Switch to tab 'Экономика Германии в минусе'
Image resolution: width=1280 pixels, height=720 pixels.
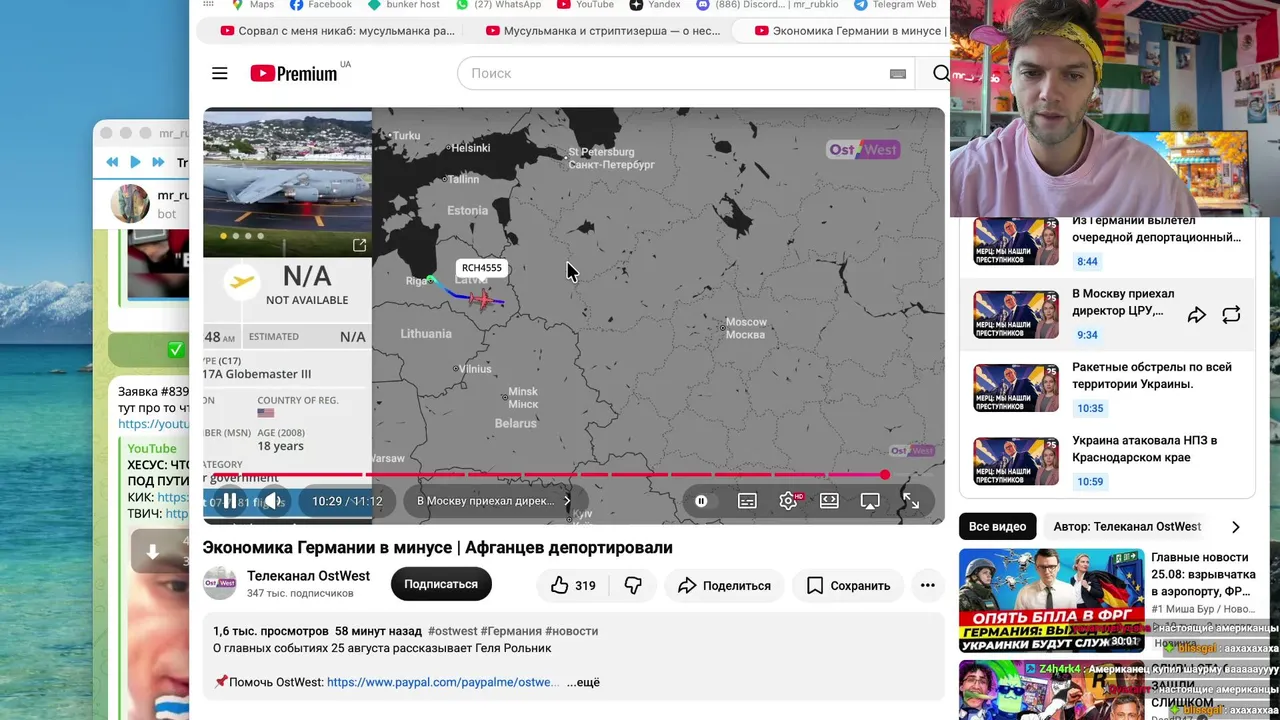(x=850, y=31)
